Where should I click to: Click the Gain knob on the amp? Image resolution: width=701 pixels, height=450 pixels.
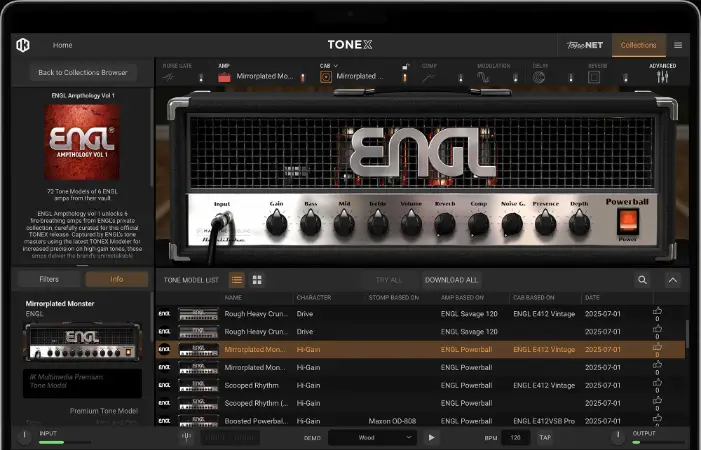[276, 222]
